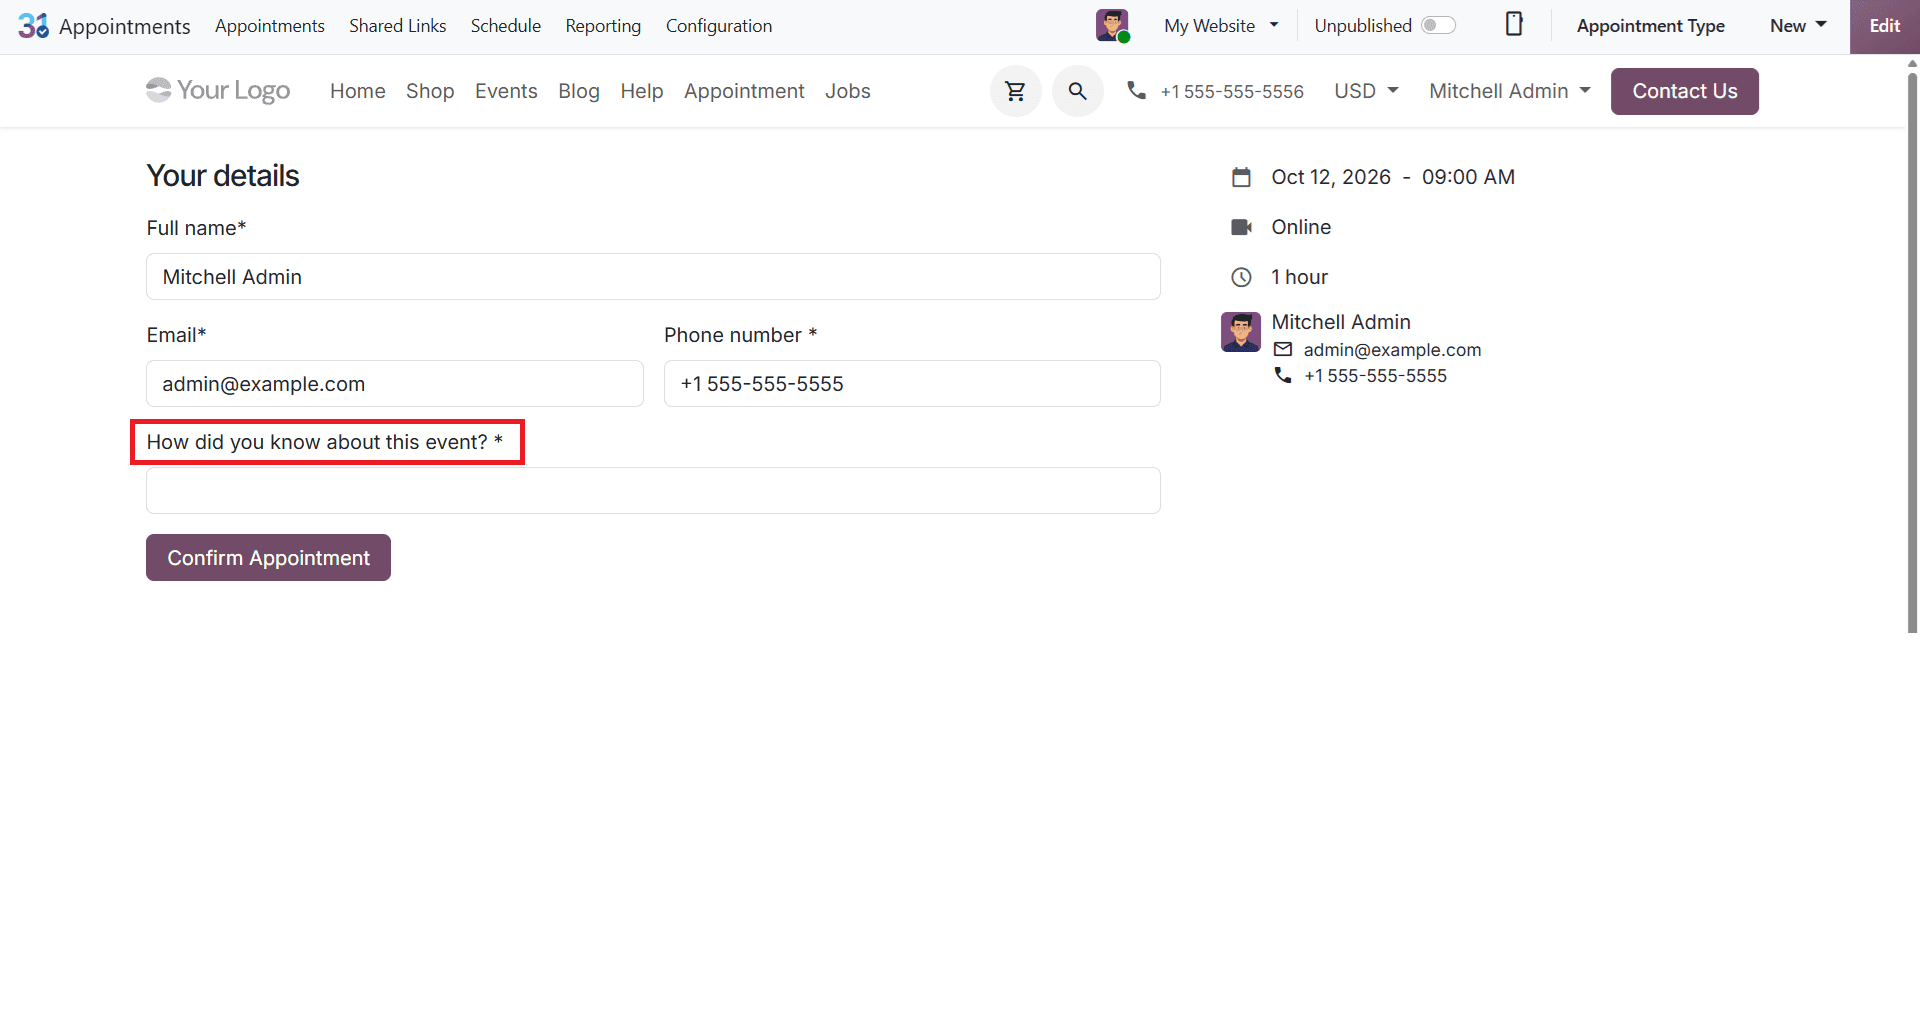Click the clock icon beside 1 hour

click(x=1241, y=277)
